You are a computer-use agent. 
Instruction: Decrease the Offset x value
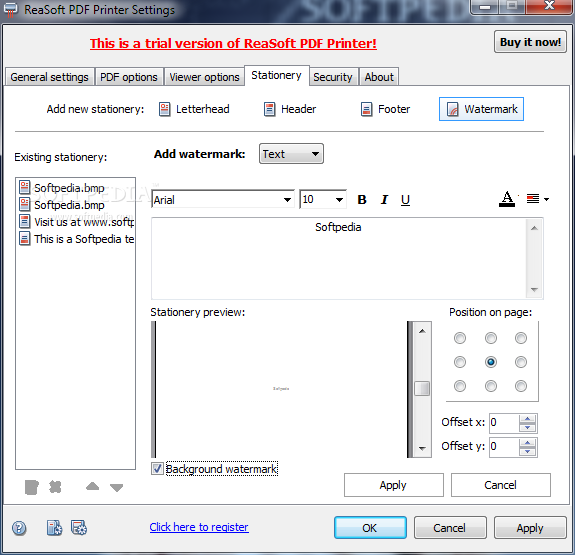click(x=527, y=427)
